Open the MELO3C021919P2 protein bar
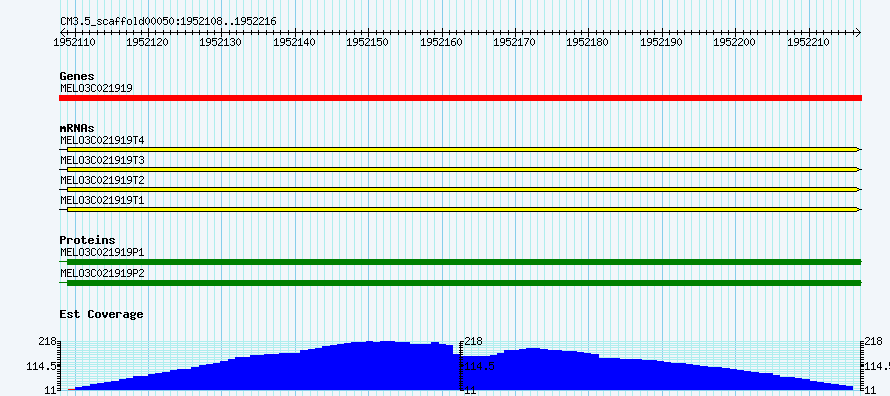The width and height of the screenshot is (890, 396). coord(460,283)
